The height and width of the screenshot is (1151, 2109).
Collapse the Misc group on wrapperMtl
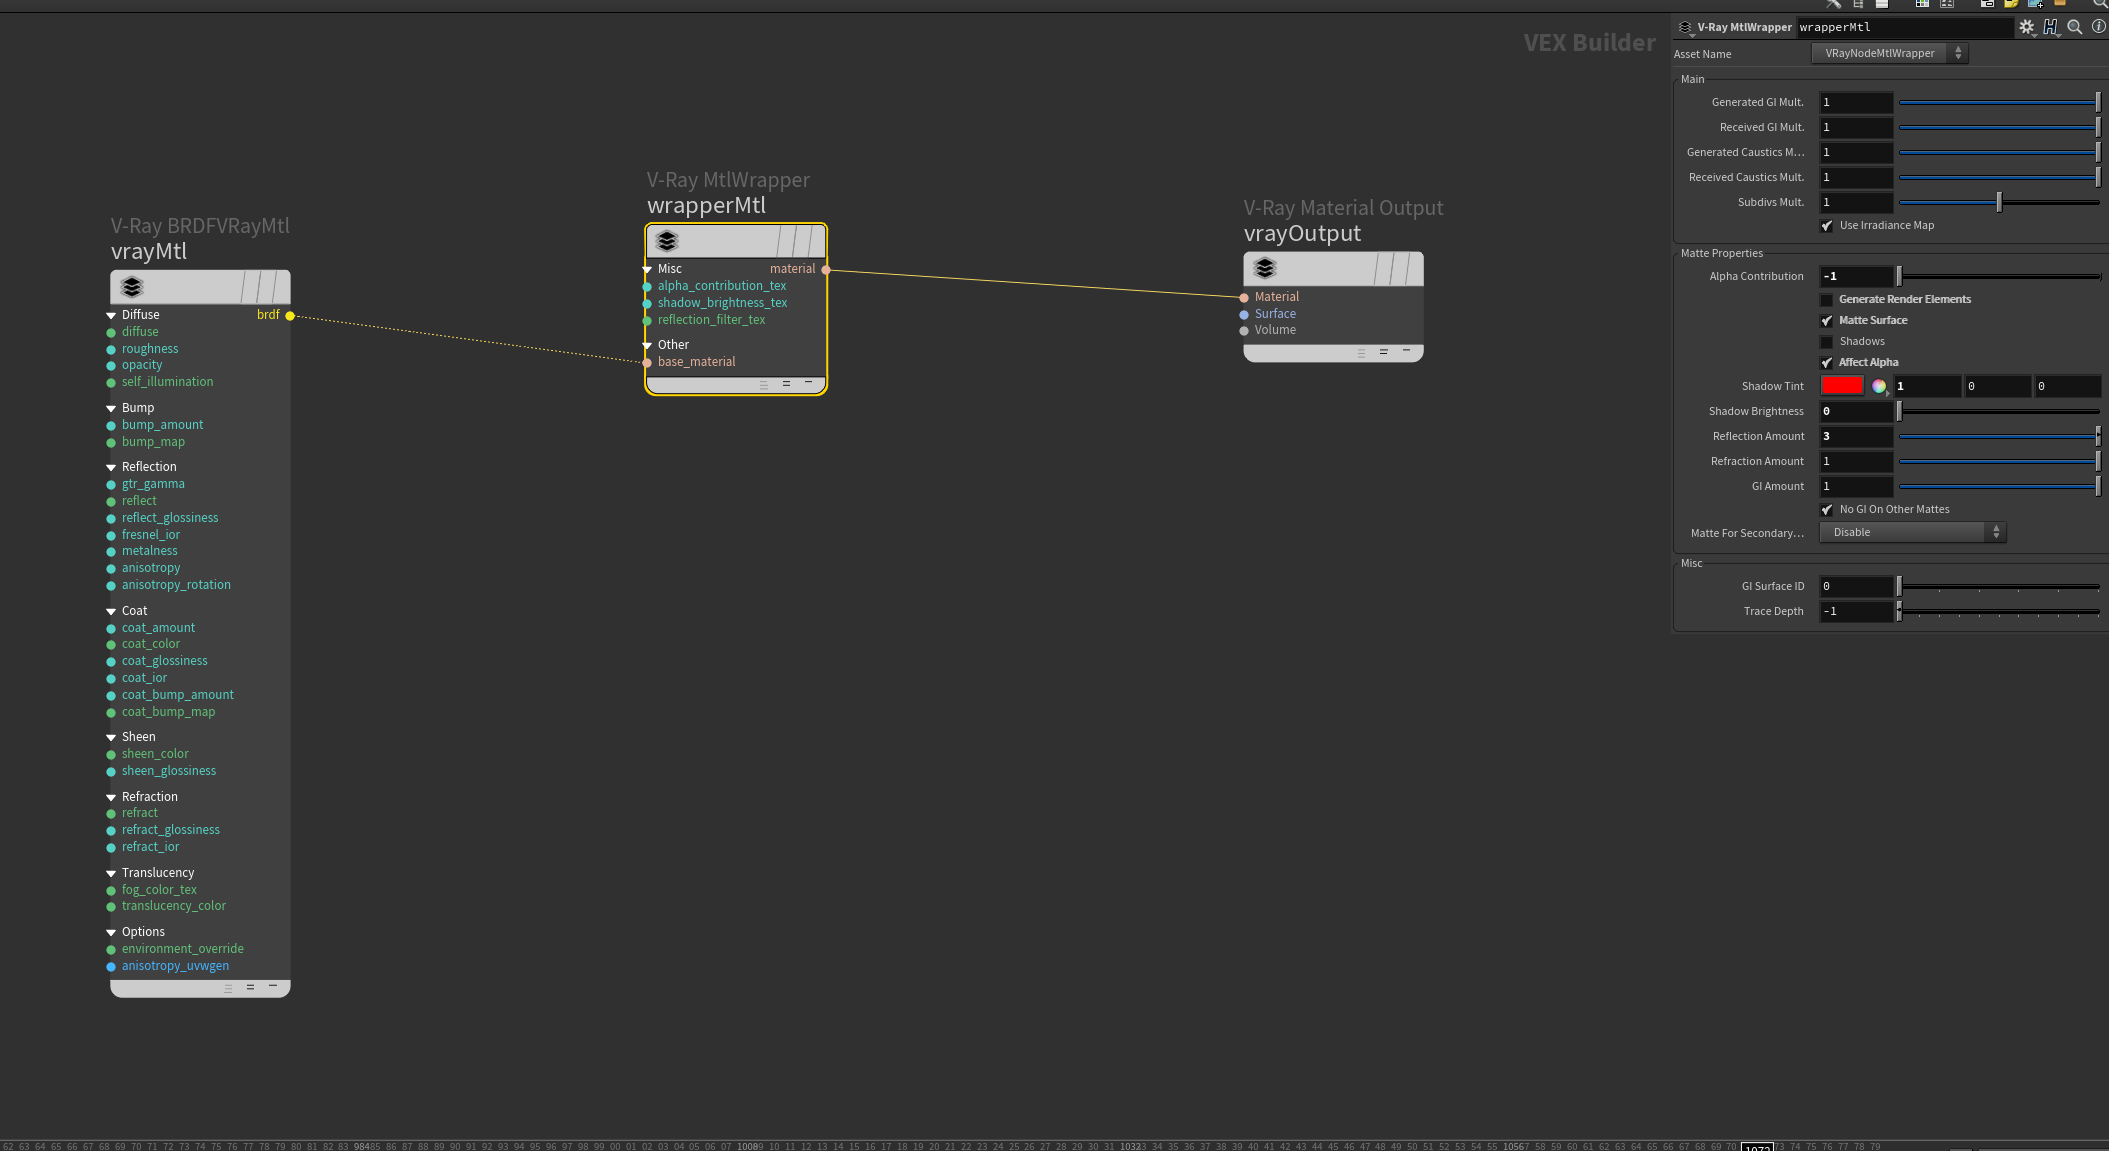(647, 269)
